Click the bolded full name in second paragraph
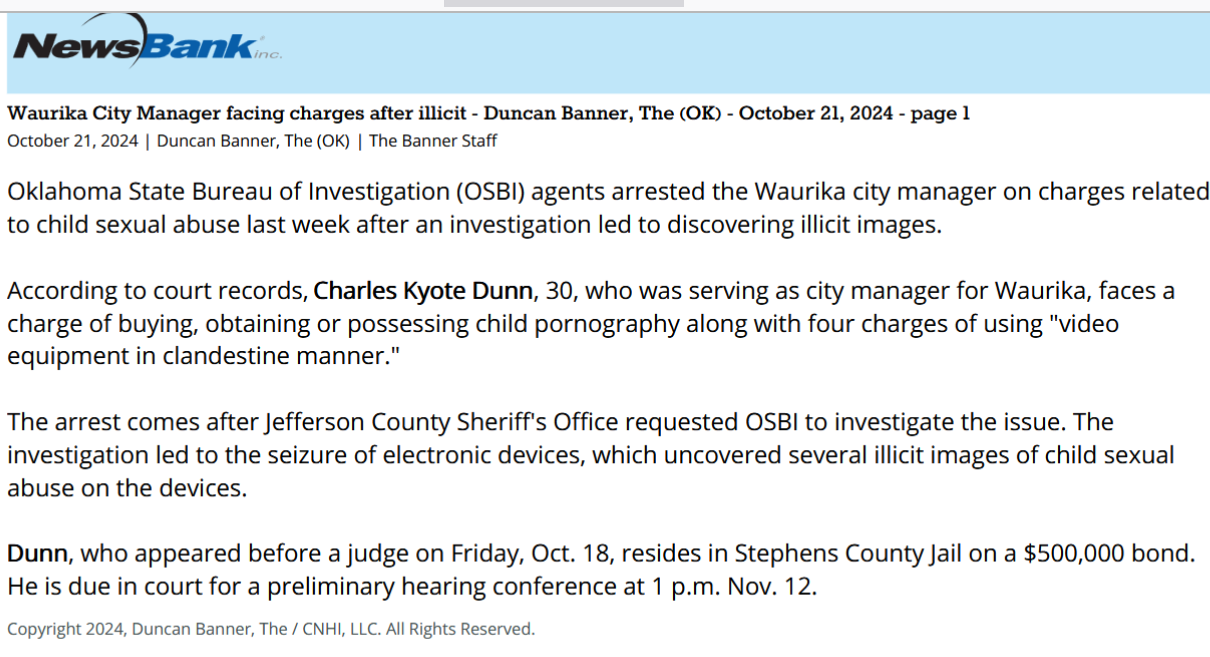 coord(423,292)
